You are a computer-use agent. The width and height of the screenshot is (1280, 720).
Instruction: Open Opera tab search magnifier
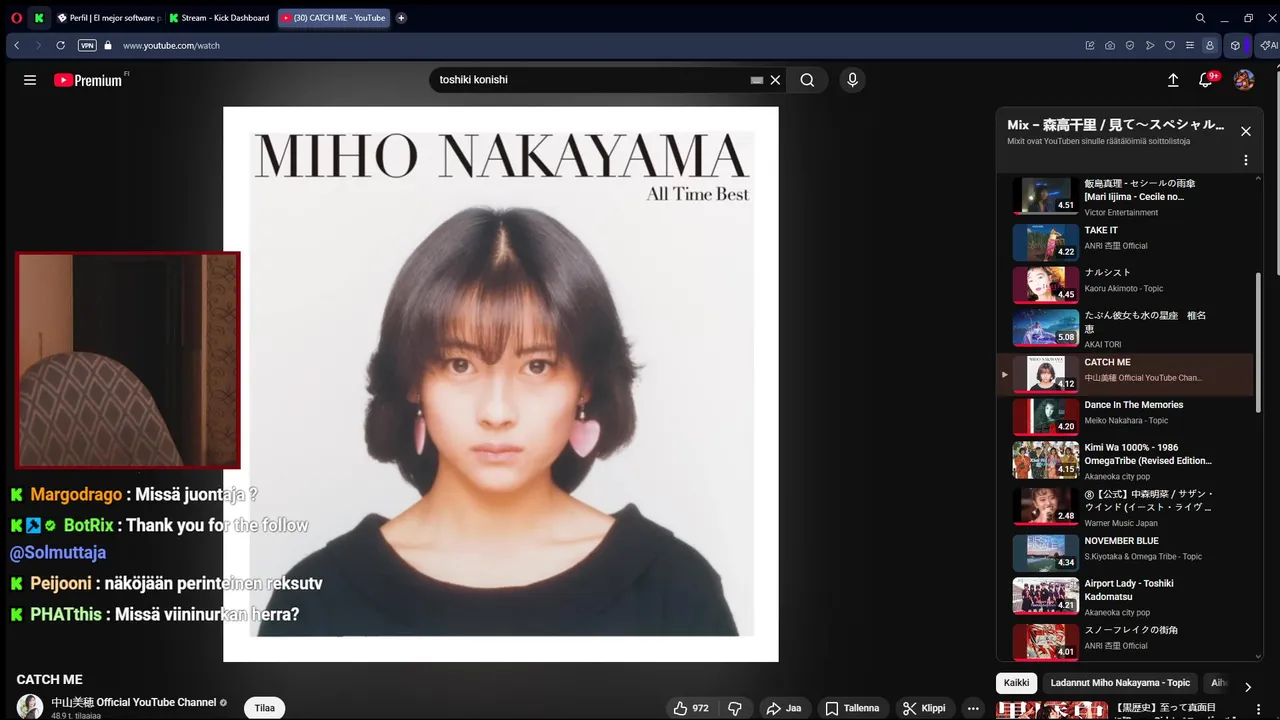point(1200,18)
